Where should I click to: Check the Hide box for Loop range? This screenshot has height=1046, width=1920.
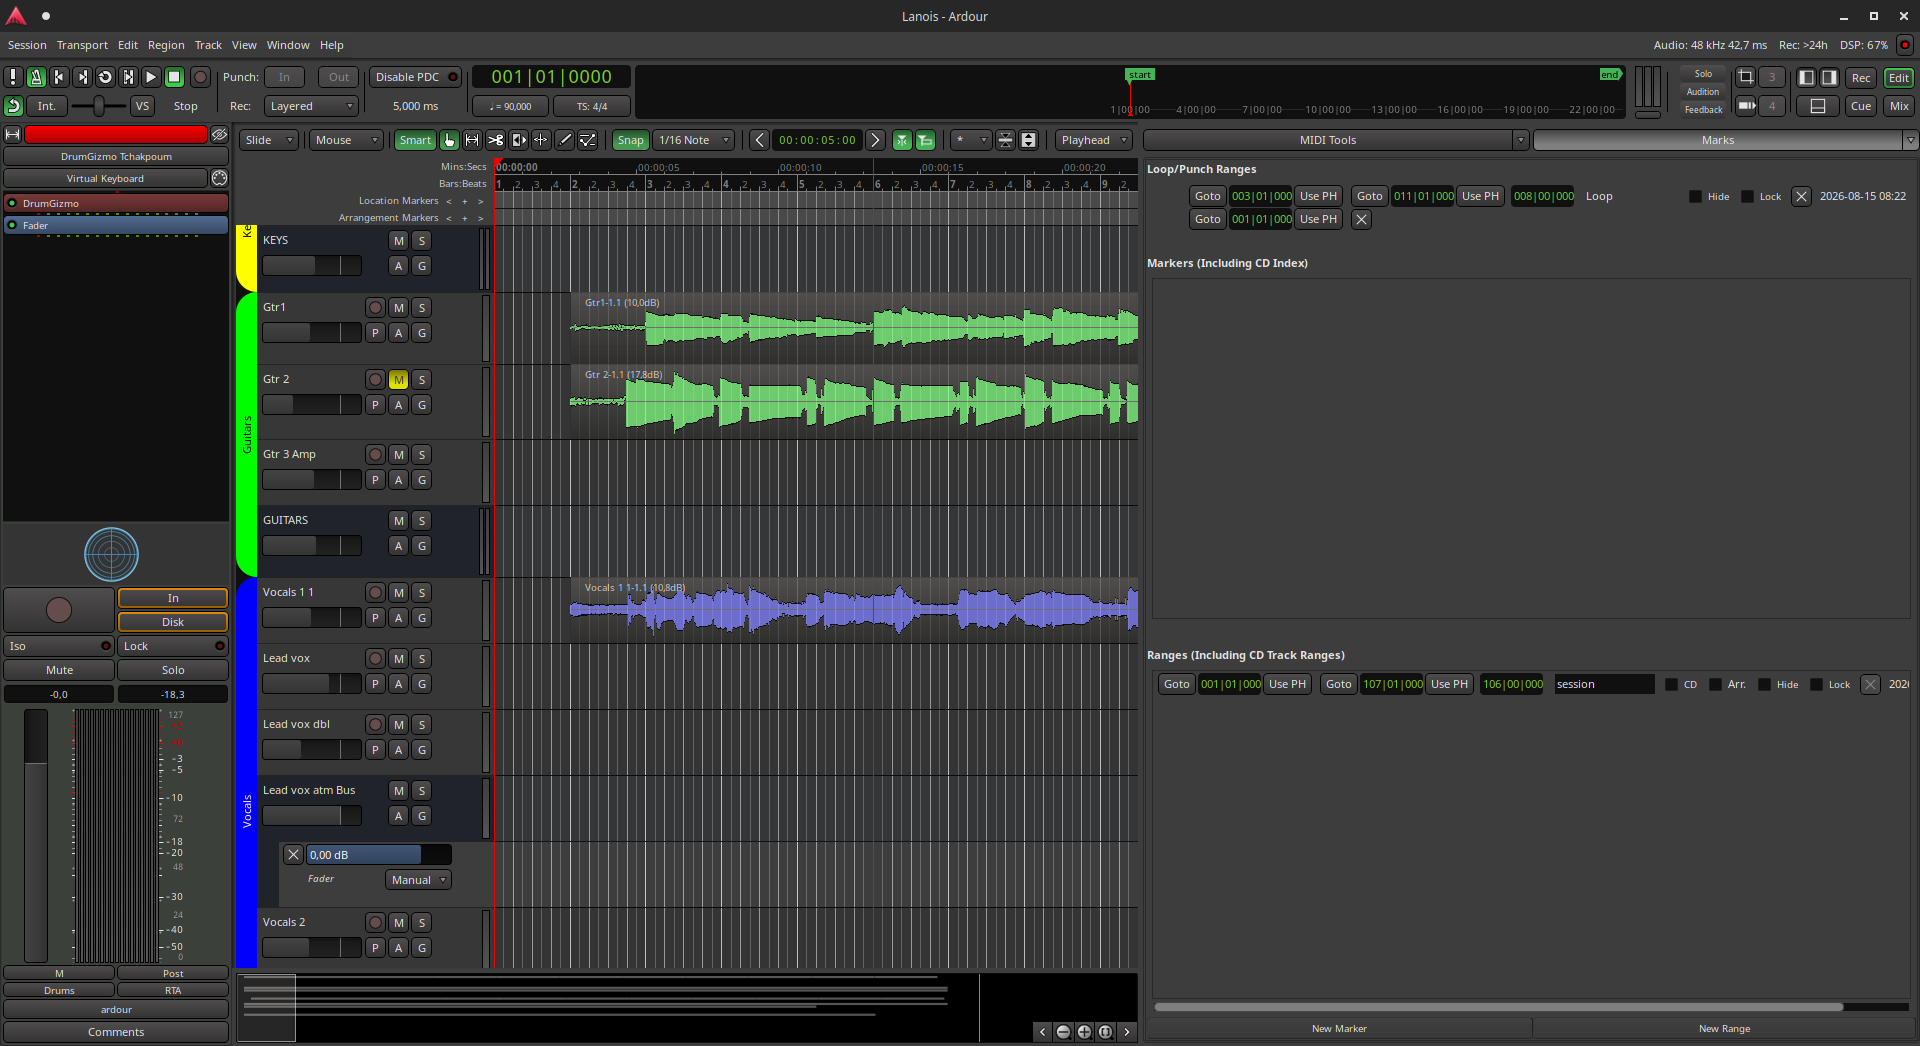pyautogui.click(x=1695, y=197)
